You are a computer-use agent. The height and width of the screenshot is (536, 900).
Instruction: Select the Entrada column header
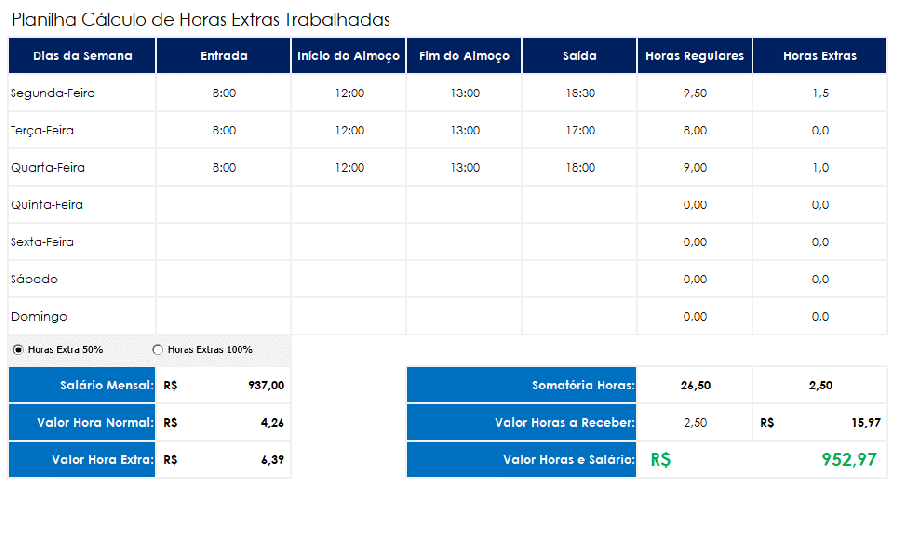[224, 56]
